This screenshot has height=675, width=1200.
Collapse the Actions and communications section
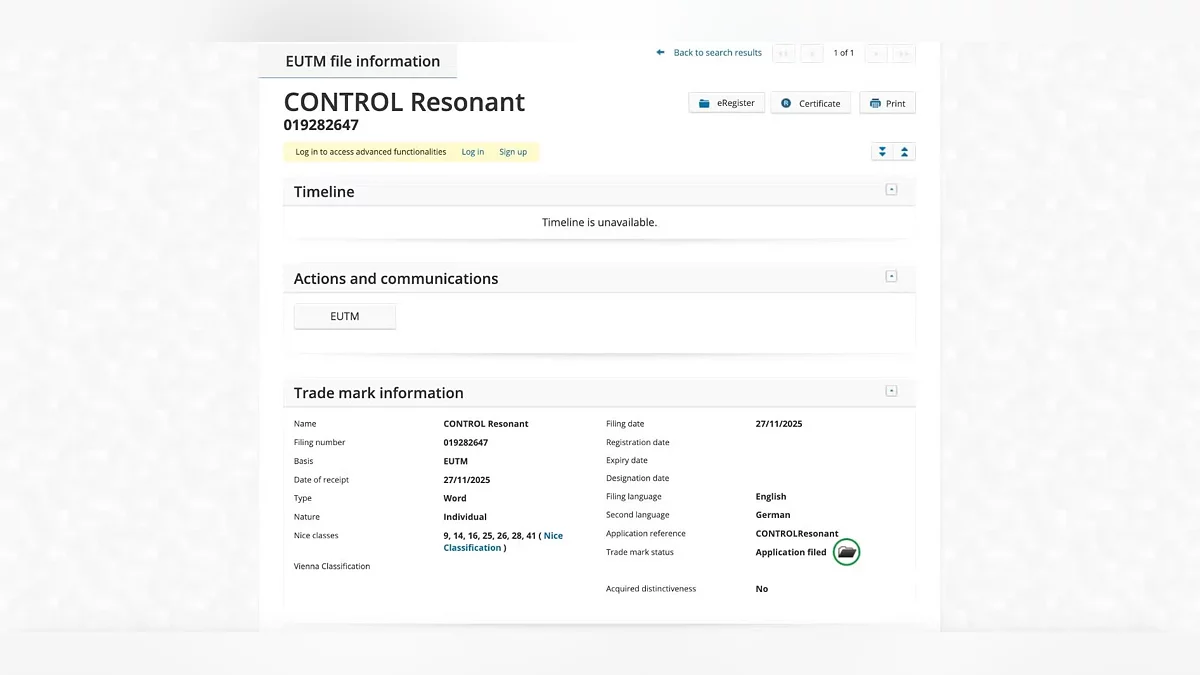pos(891,277)
